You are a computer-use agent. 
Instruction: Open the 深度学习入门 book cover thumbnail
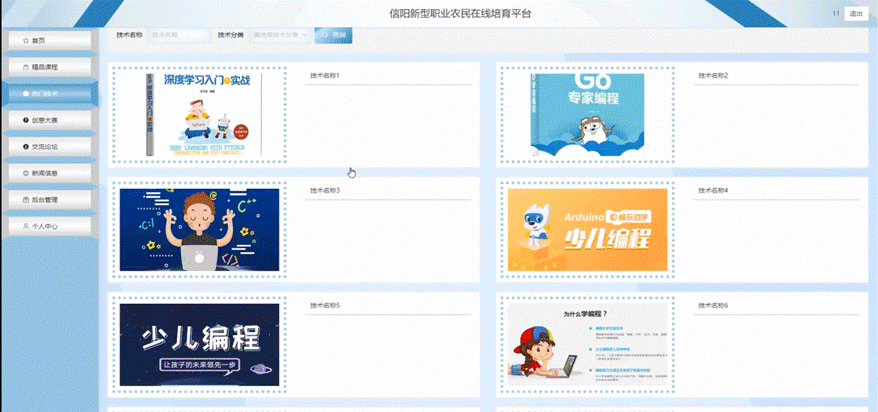pyautogui.click(x=199, y=115)
